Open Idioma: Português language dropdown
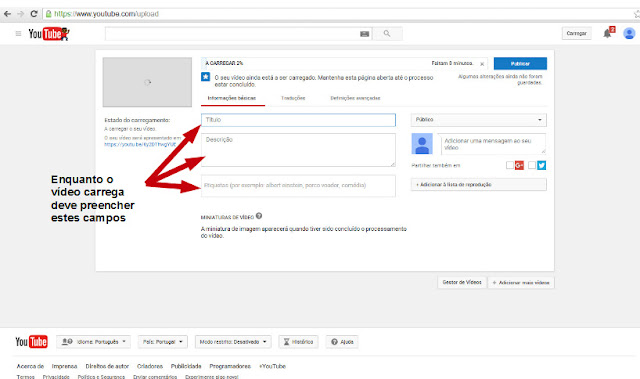Screen dimensions: 640x379 point(94,342)
